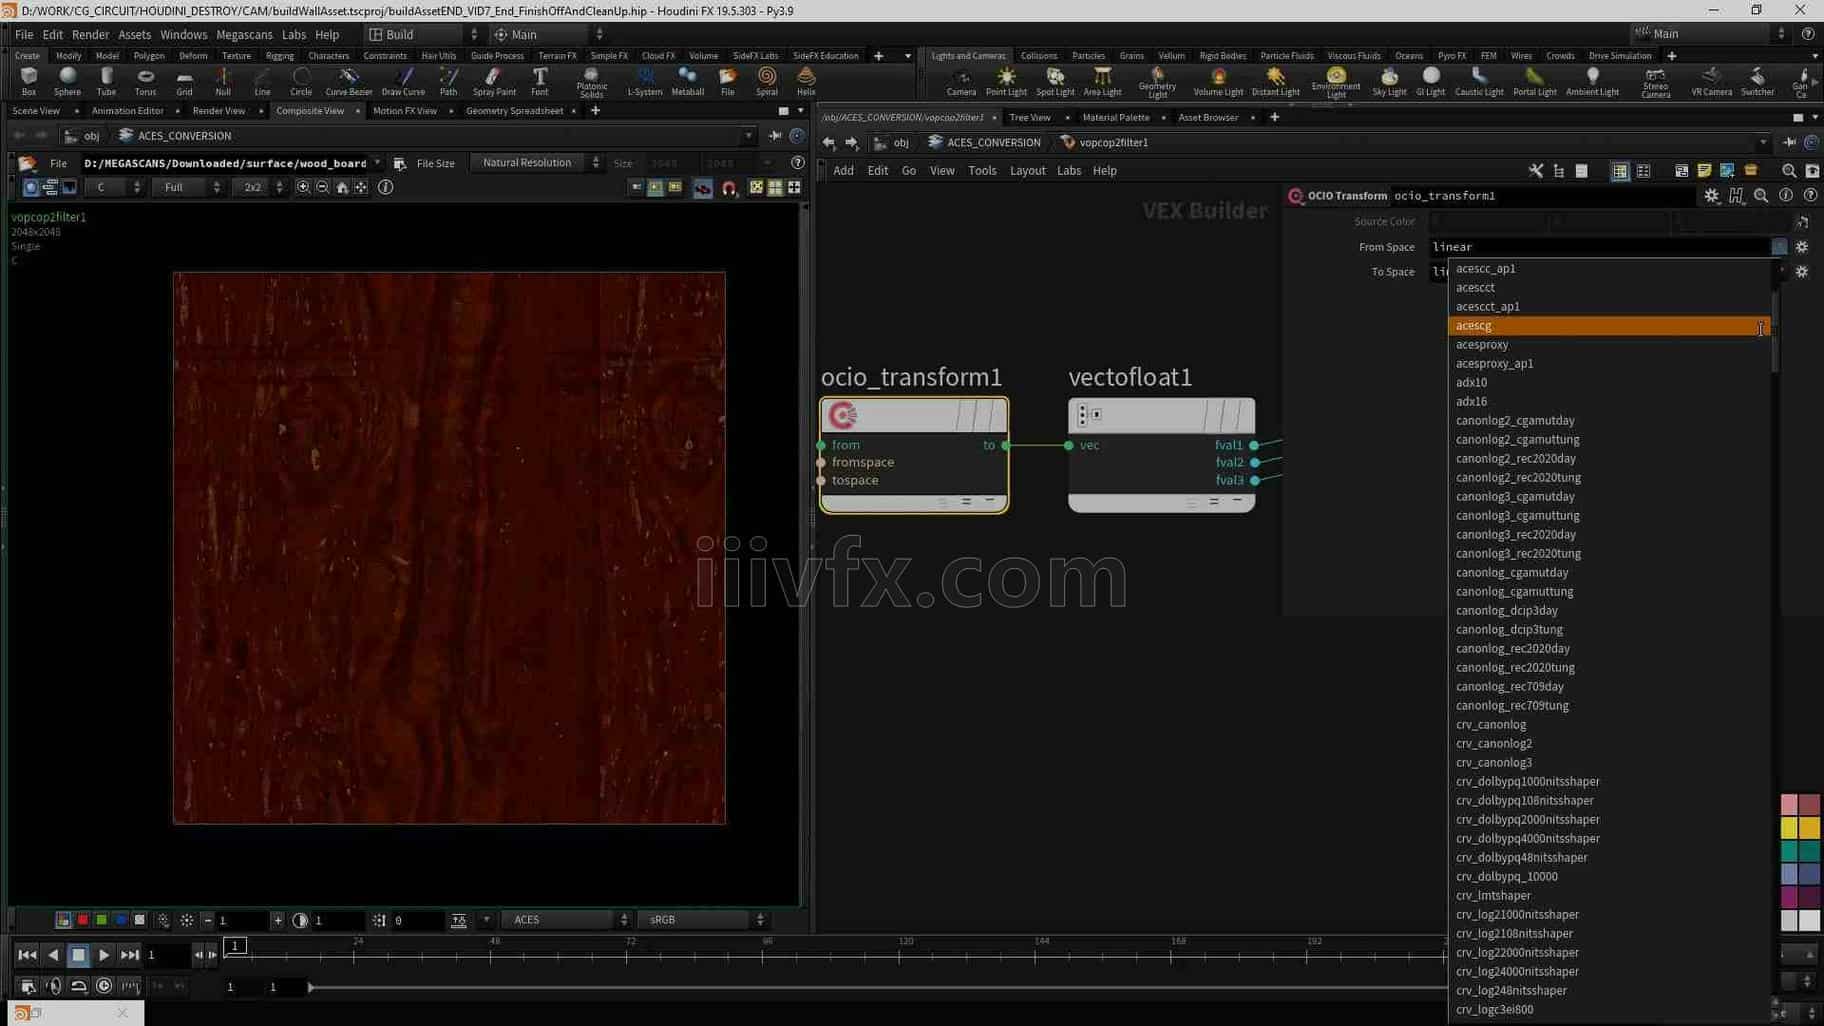Add a Sky Light
The image size is (1824, 1026).
[x=1389, y=81]
